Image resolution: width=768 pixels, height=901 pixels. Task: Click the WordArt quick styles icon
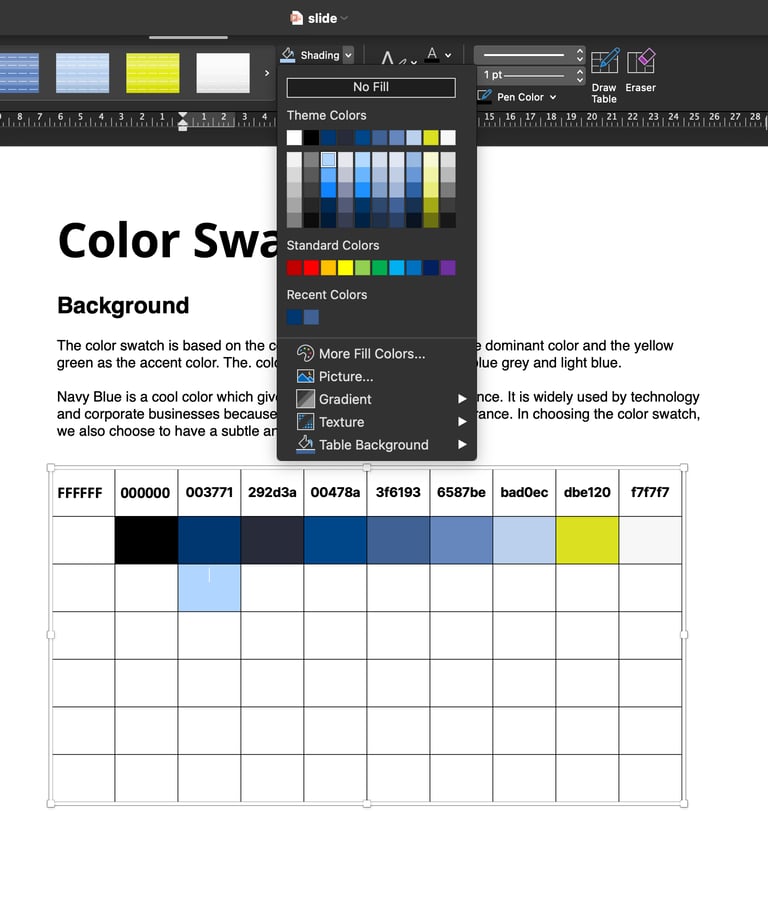392,57
